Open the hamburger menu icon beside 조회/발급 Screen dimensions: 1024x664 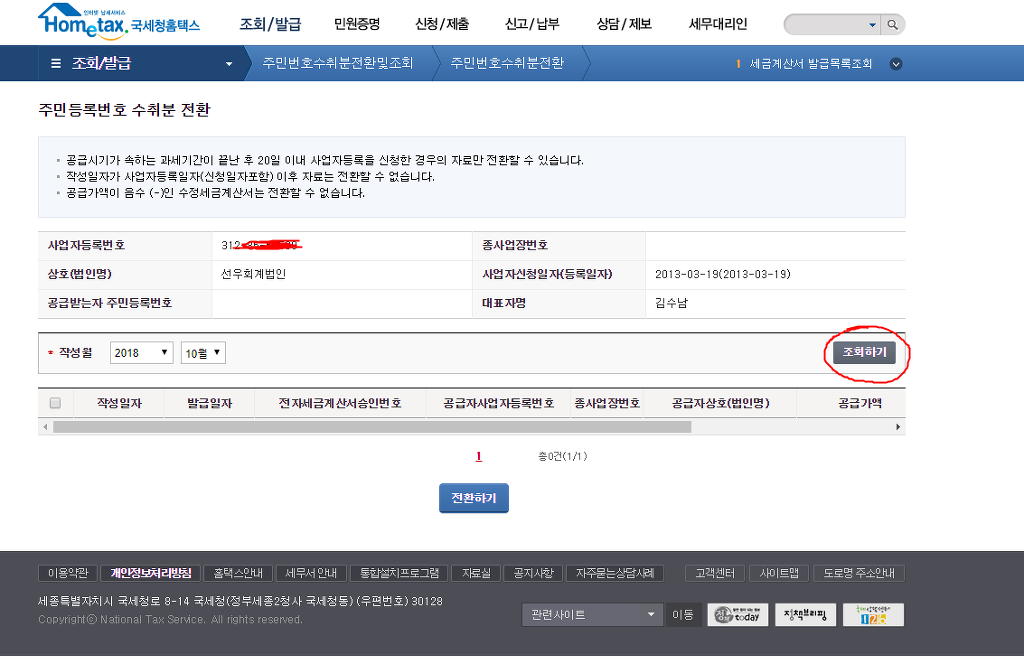click(56, 63)
